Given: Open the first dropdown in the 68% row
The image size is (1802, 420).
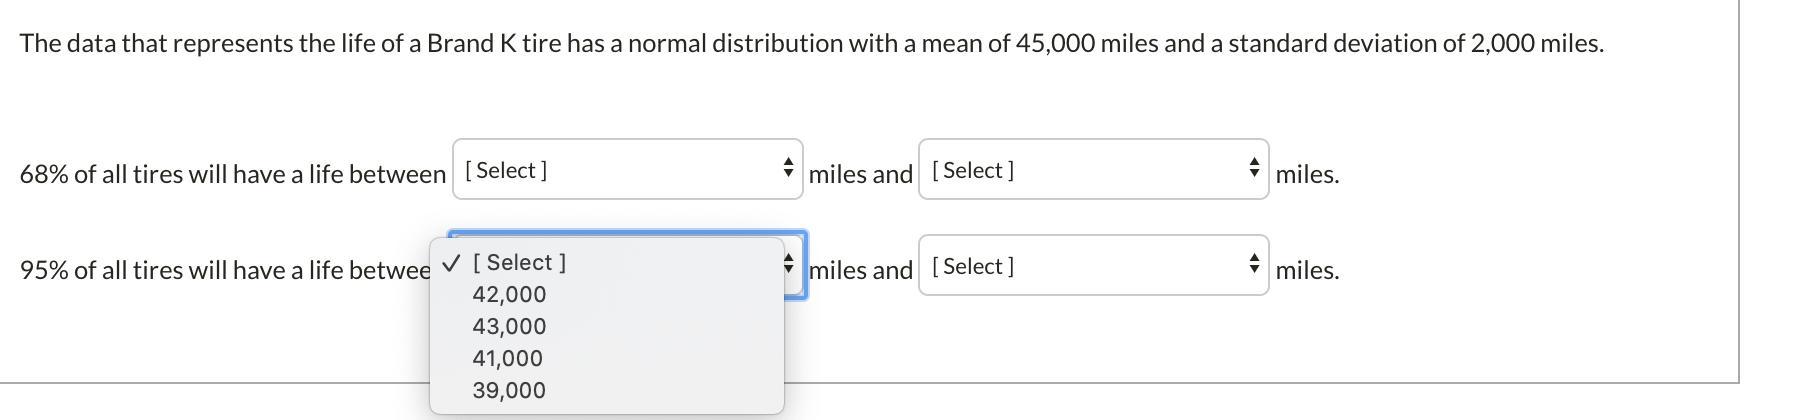Looking at the screenshot, I should pyautogui.click(x=627, y=170).
